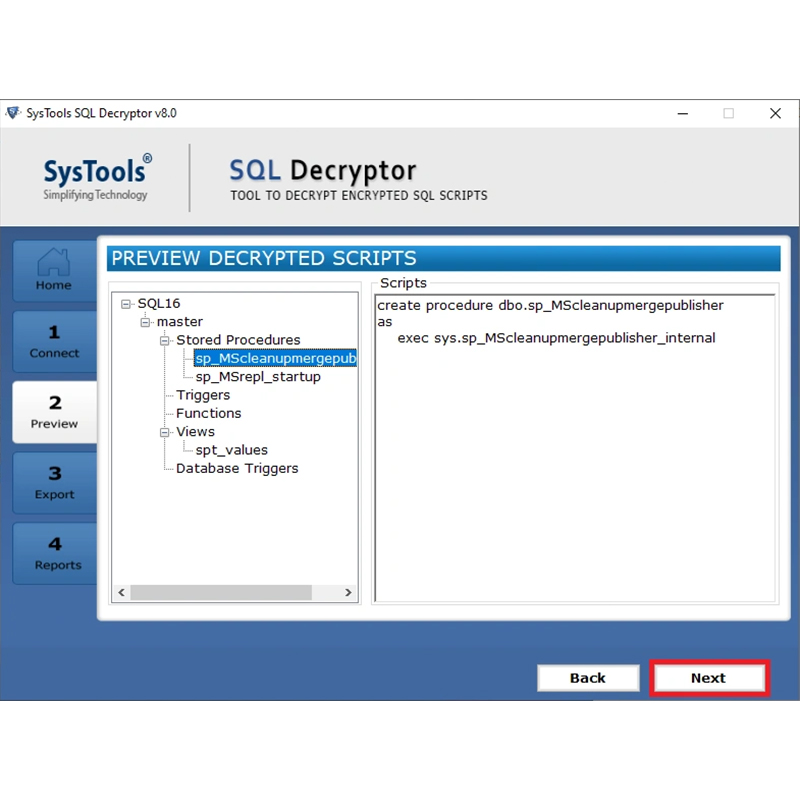Click the Back button
Screen dimensions: 800x800
tap(588, 678)
